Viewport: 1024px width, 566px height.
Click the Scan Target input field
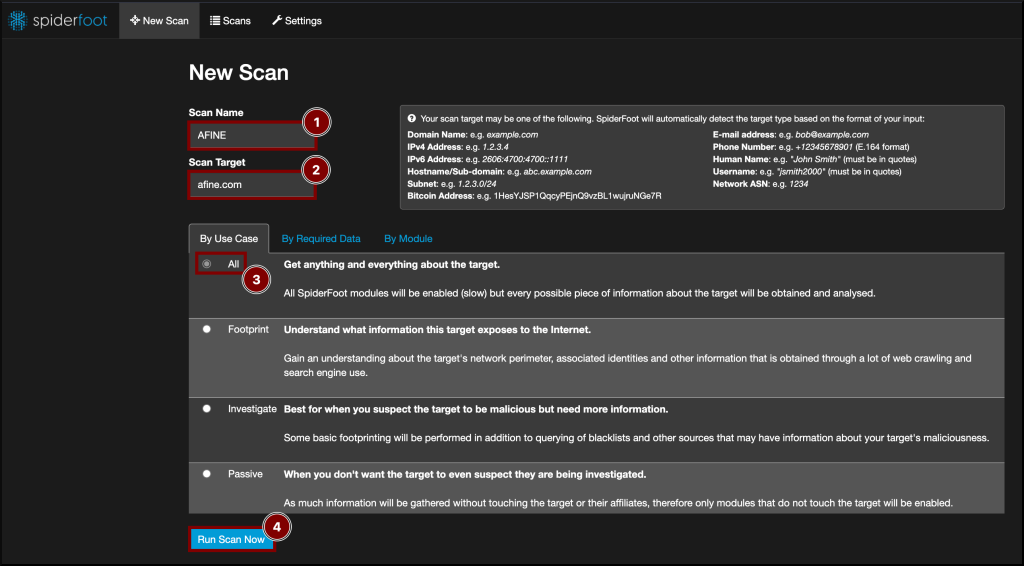pos(252,185)
